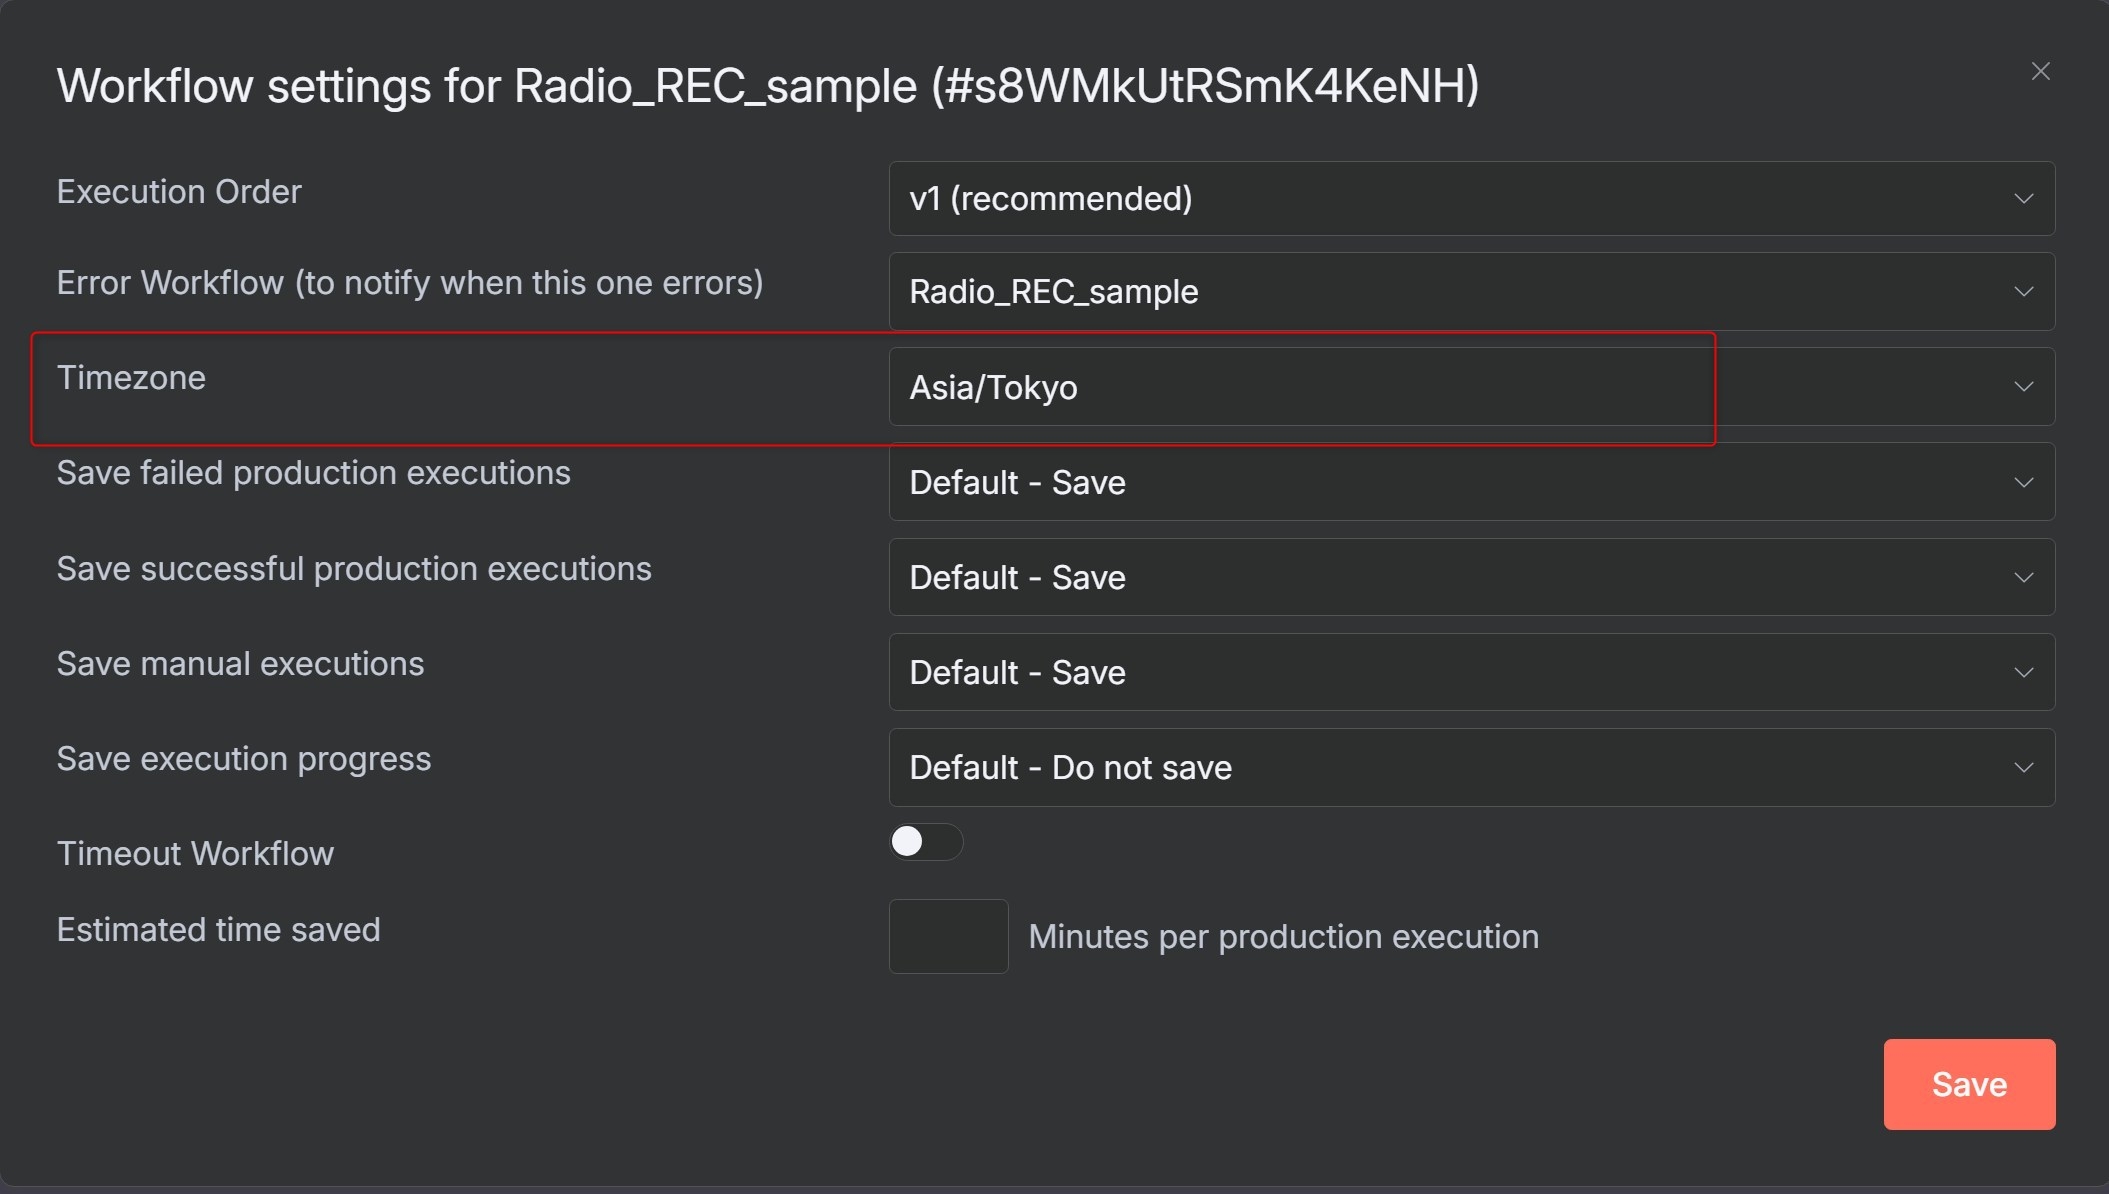Image resolution: width=2109 pixels, height=1194 pixels.
Task: Enable the Timeout Workflow toggle
Action: click(925, 842)
